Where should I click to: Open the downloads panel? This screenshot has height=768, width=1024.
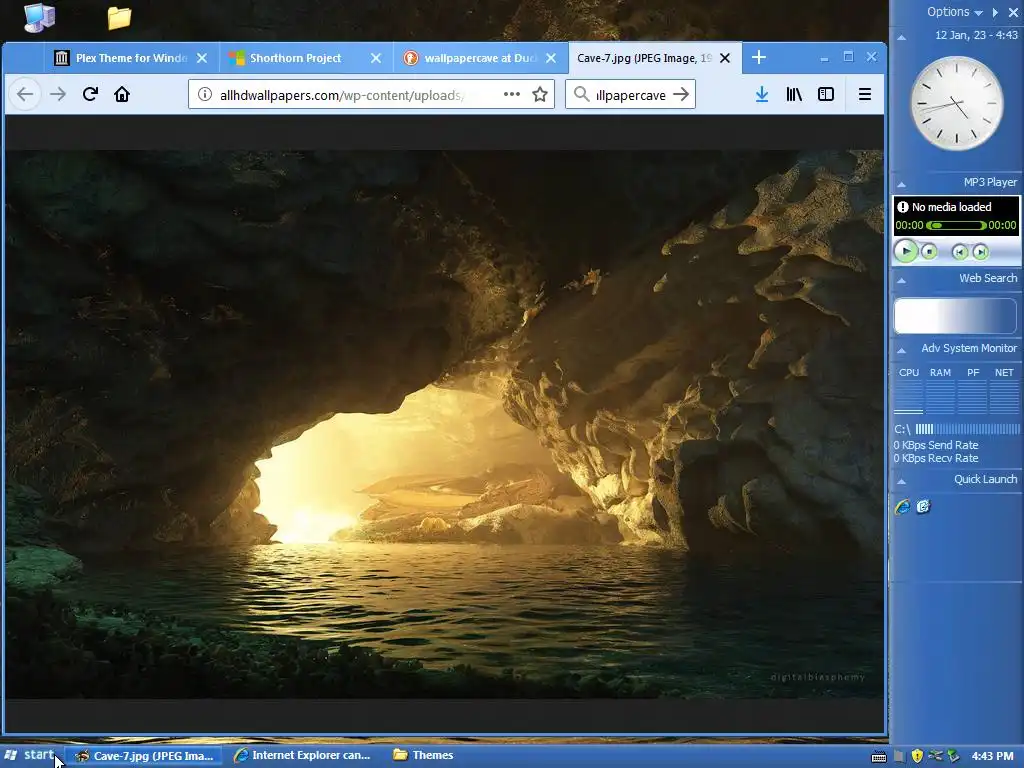point(761,95)
